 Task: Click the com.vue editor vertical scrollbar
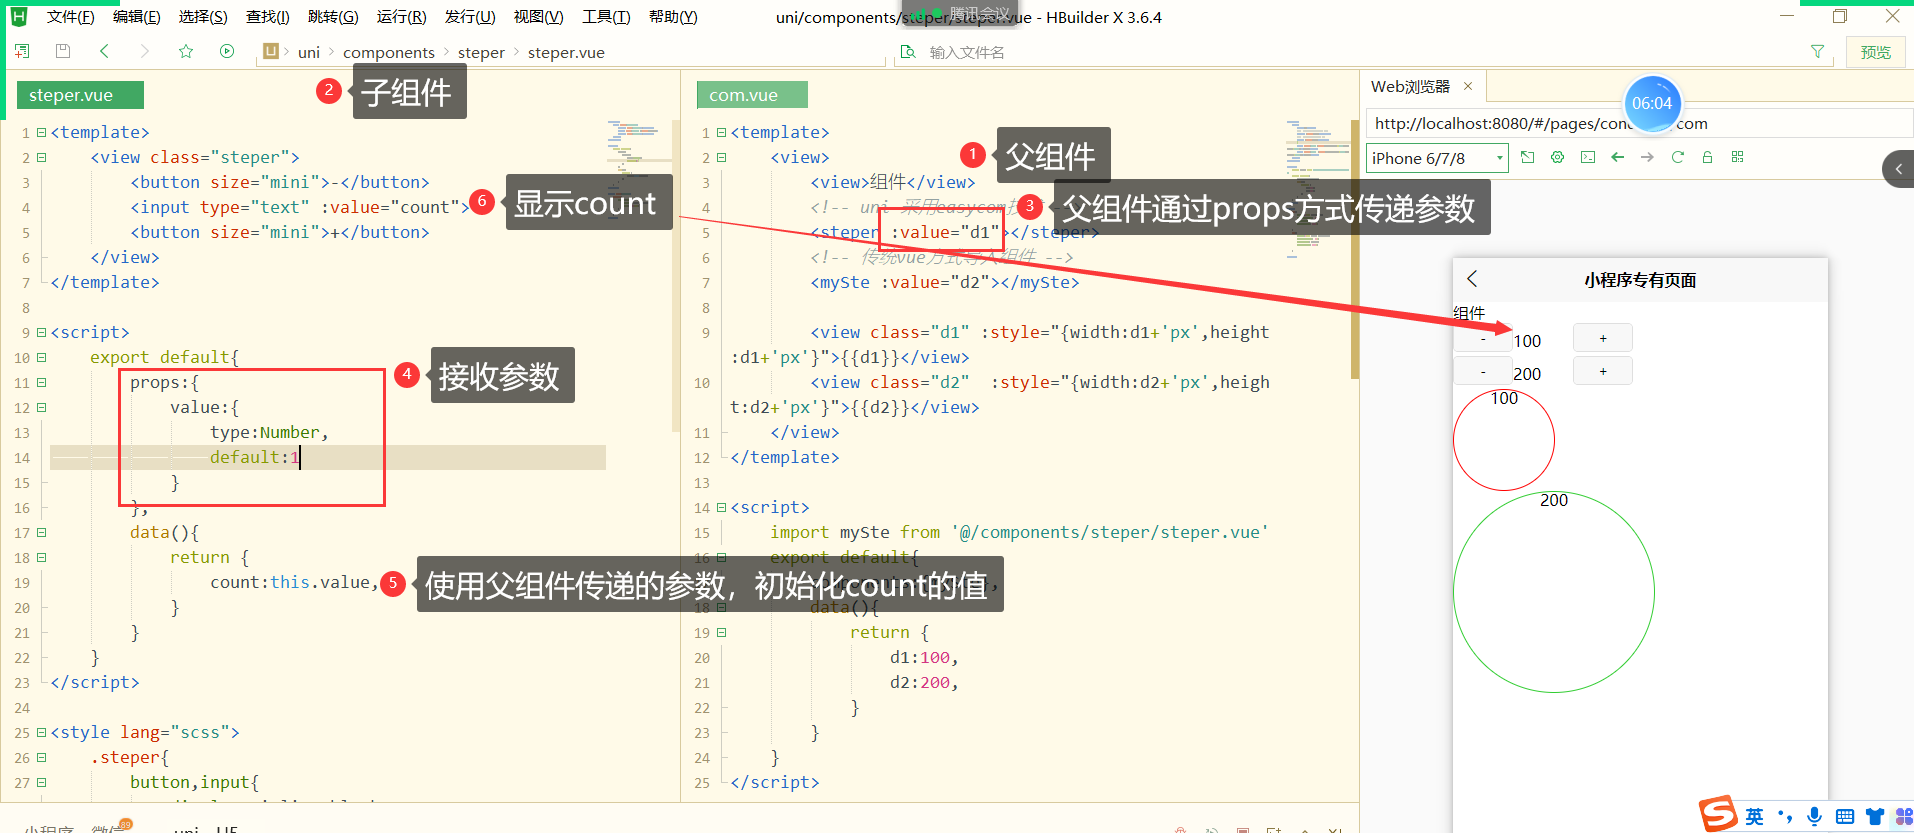click(1355, 250)
